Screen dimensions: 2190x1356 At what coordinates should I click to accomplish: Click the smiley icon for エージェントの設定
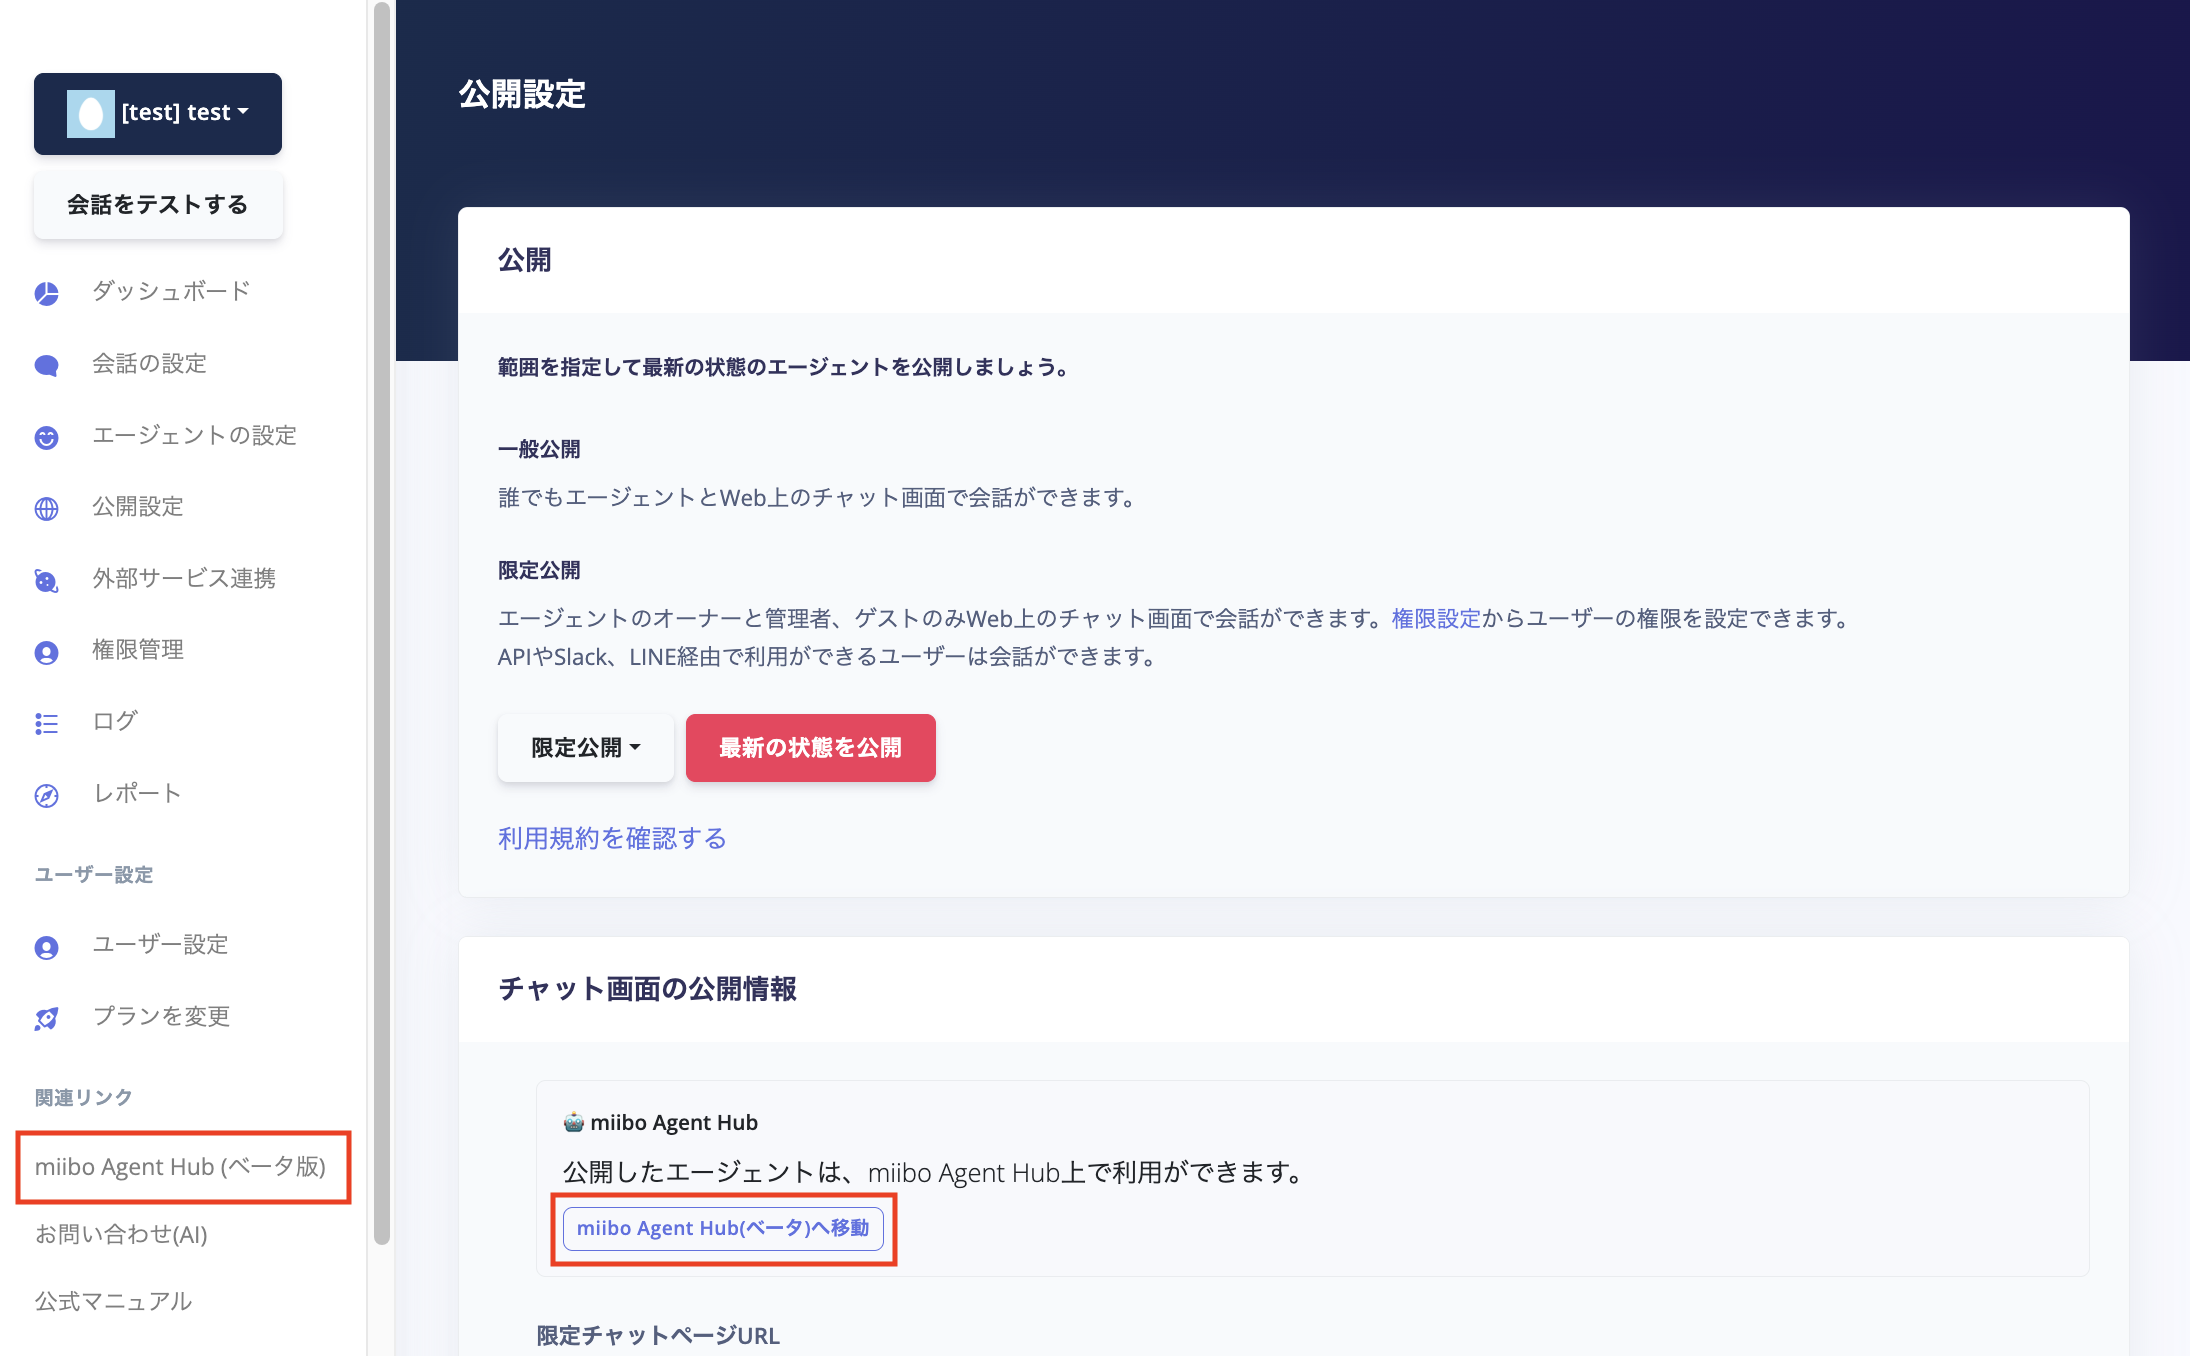(x=47, y=437)
